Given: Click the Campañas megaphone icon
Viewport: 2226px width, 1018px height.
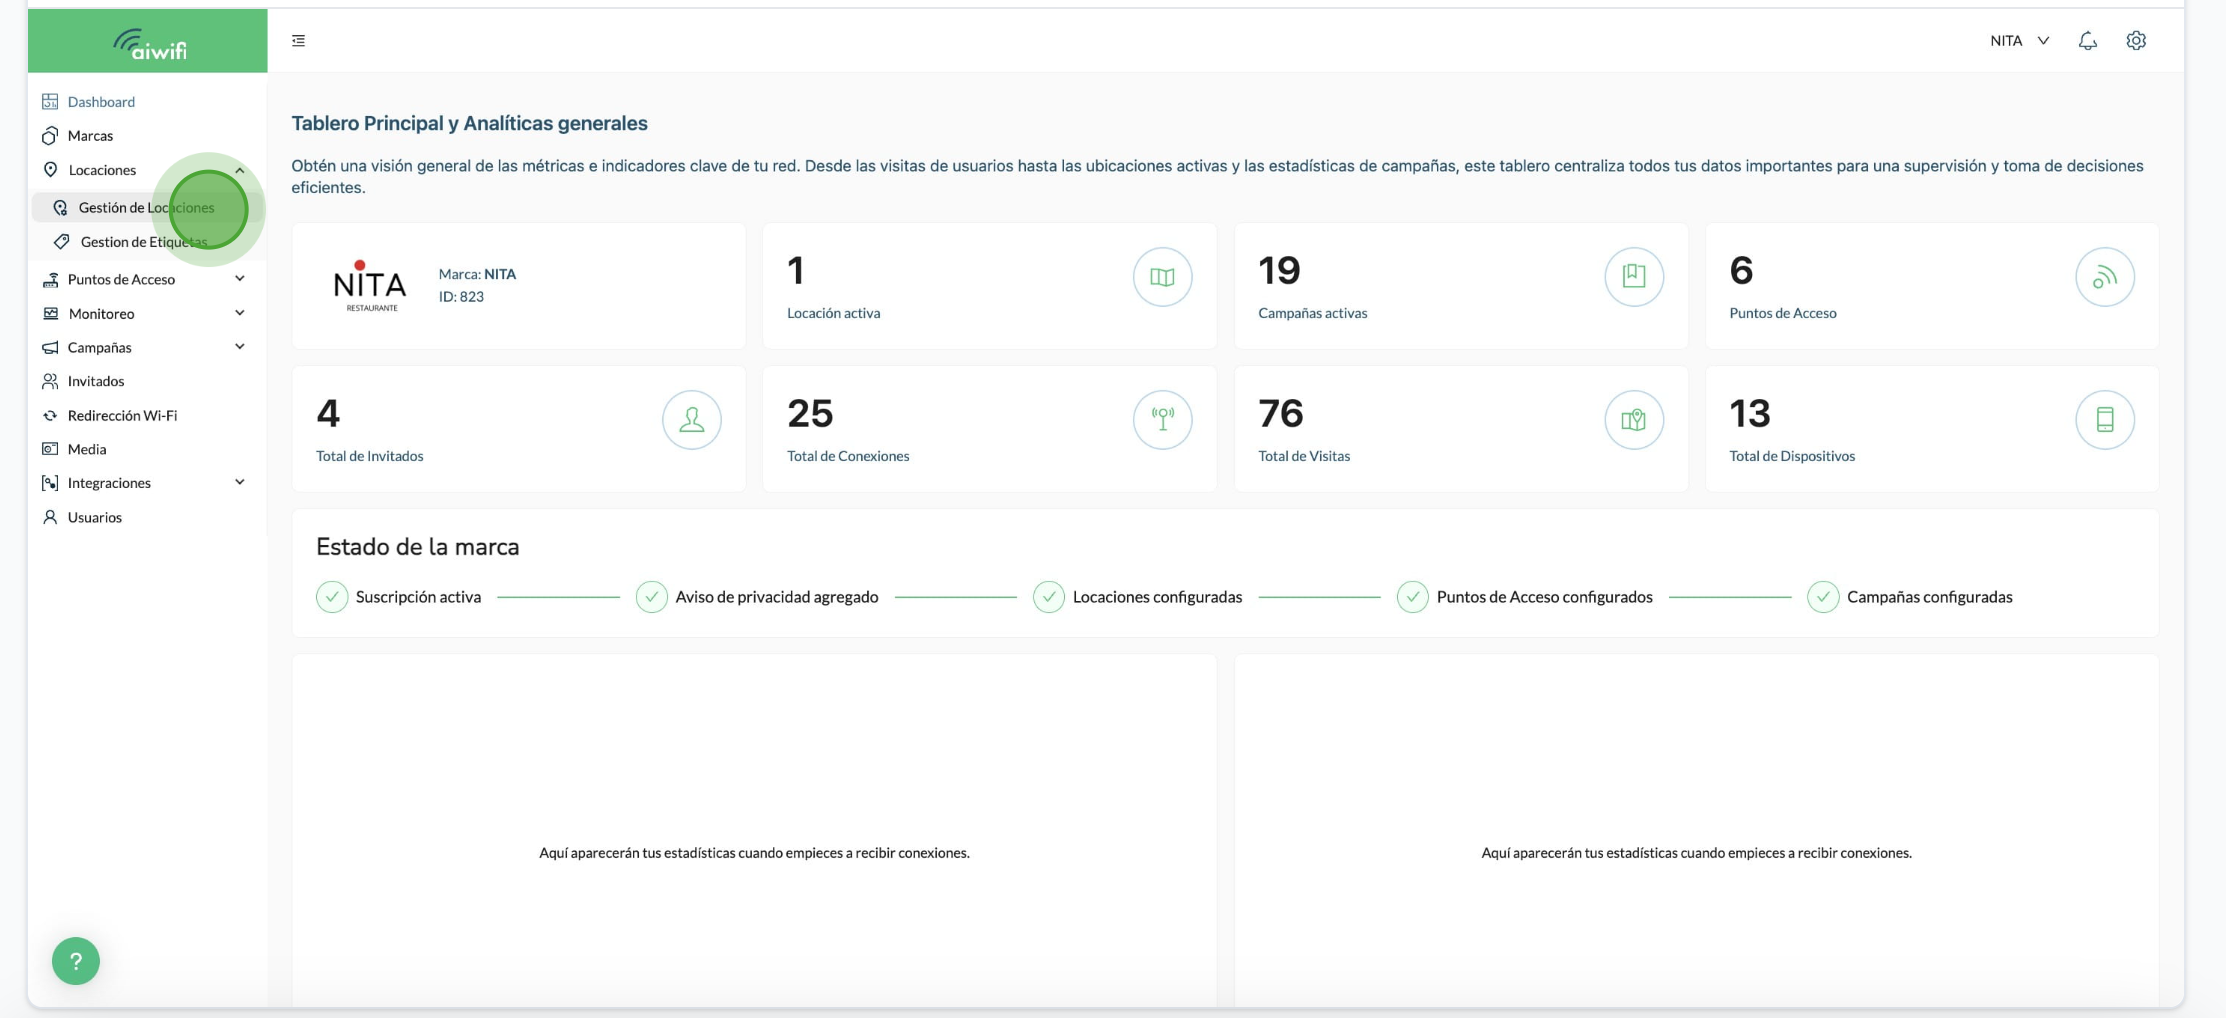Looking at the screenshot, I should [x=50, y=347].
